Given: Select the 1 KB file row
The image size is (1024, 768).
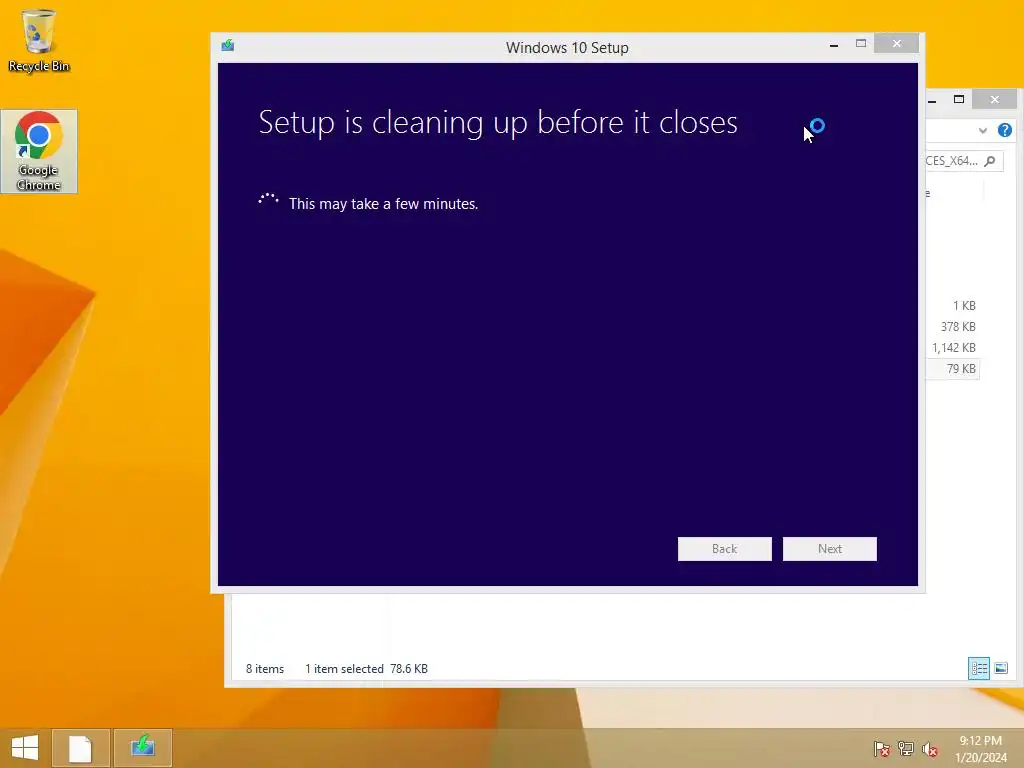Looking at the screenshot, I should [952, 306].
